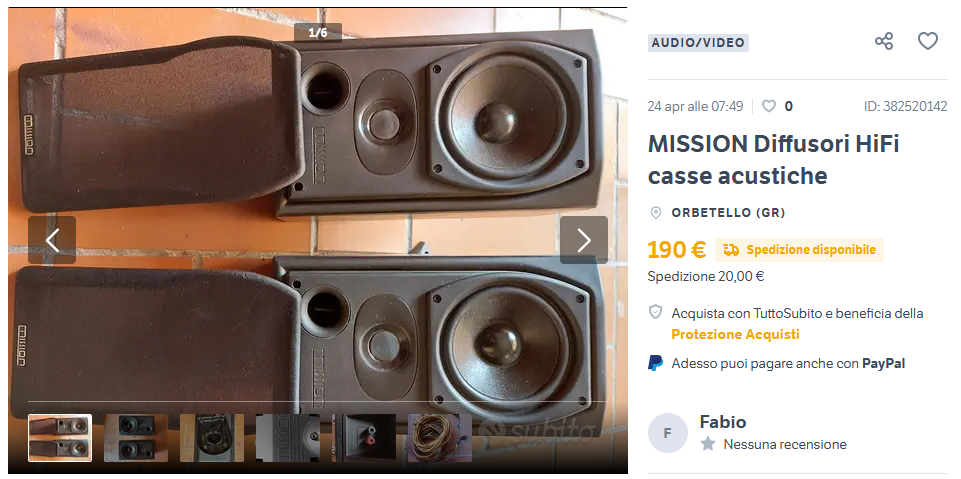Viewport: 961px width, 479px height.
Task: Click the shipping truck icon in the badge
Action: pos(731,249)
